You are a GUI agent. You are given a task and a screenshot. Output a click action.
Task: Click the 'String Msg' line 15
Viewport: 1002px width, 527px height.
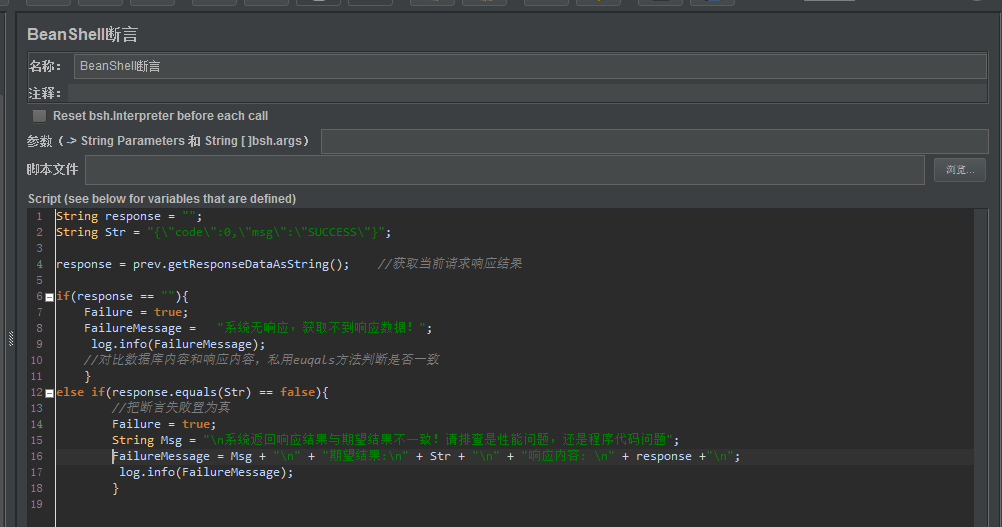[396, 440]
